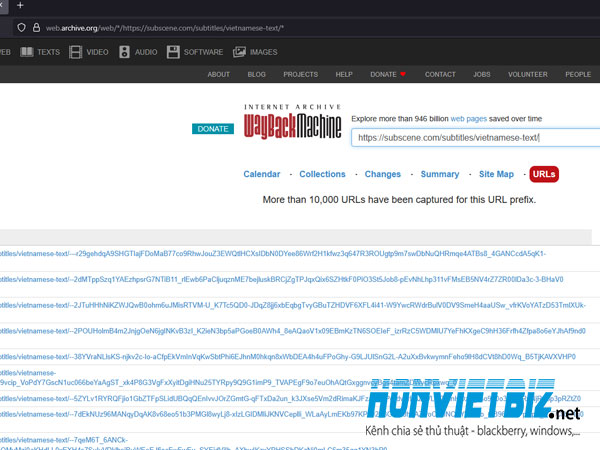
Task: Open the TEXTS section
Action: [x=48, y=52]
